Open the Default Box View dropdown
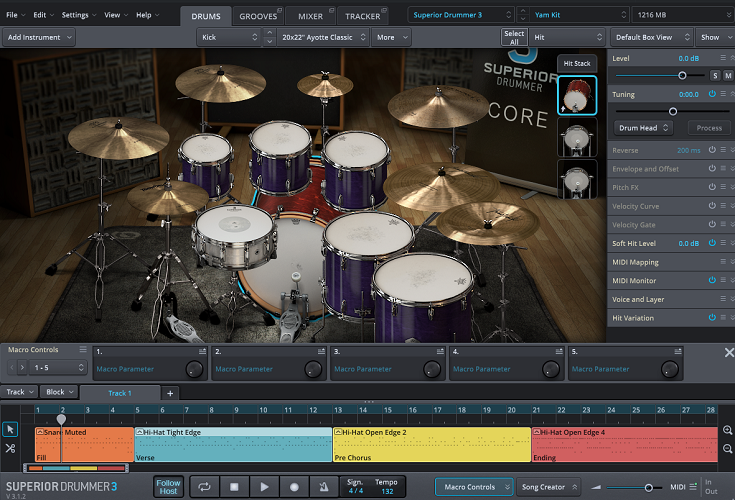The height and width of the screenshot is (500, 735). click(652, 37)
